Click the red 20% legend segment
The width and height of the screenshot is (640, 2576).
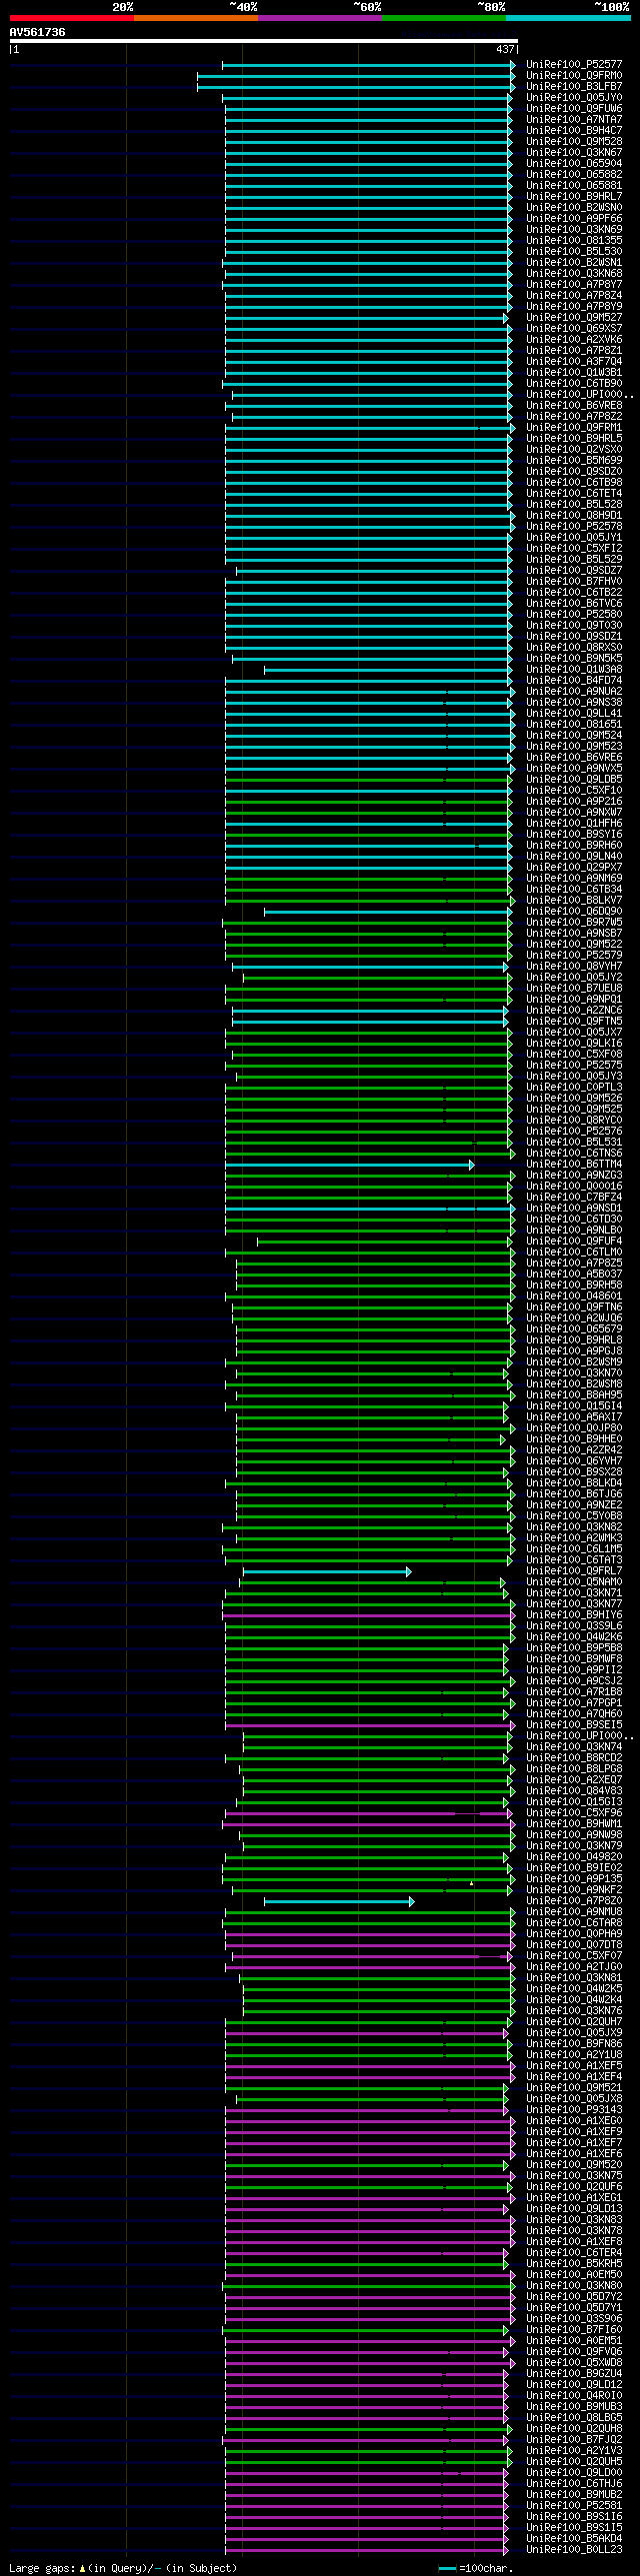(x=71, y=18)
